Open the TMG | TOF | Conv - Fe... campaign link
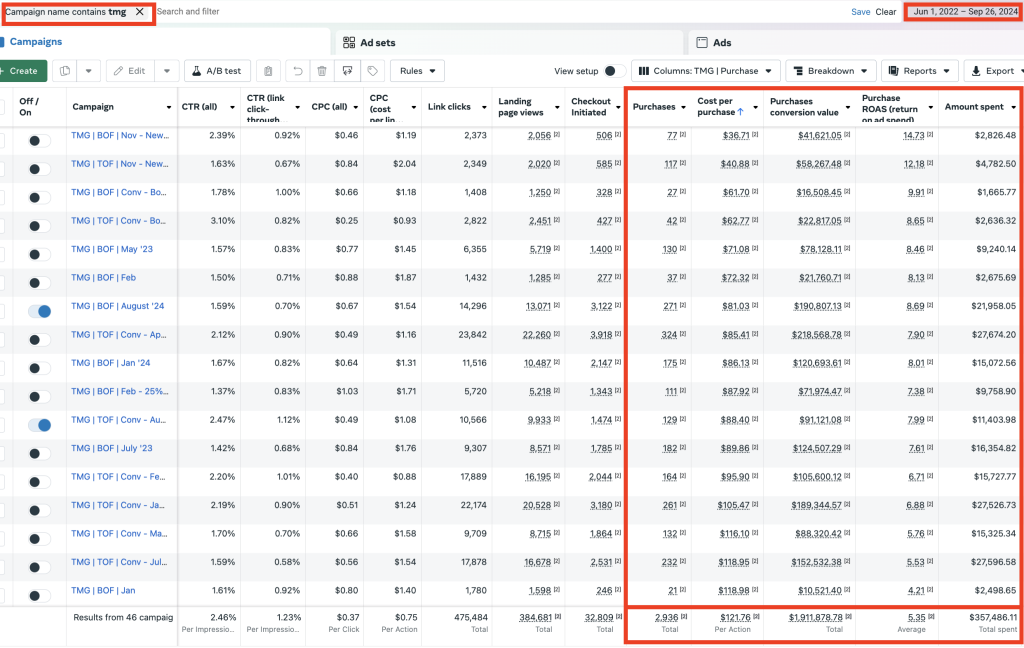This screenshot has height=648, width=1024. (118, 477)
